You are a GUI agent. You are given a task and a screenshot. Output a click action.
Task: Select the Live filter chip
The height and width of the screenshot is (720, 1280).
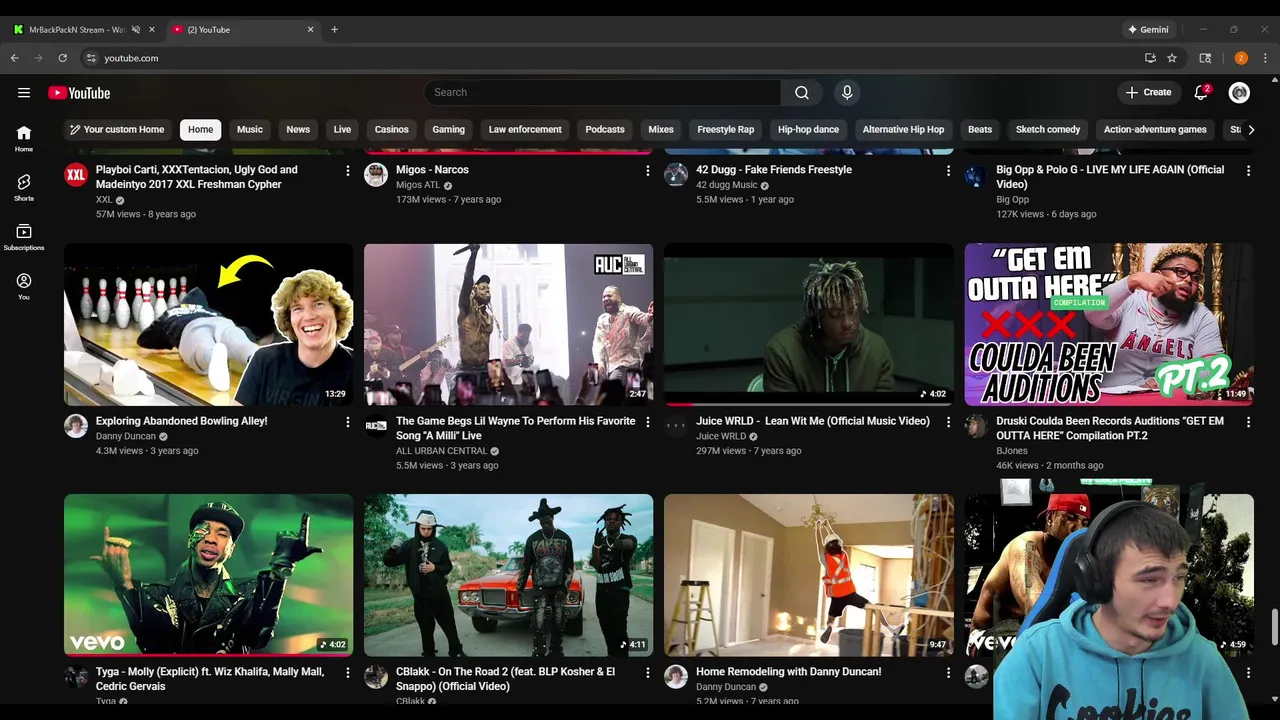(x=342, y=130)
